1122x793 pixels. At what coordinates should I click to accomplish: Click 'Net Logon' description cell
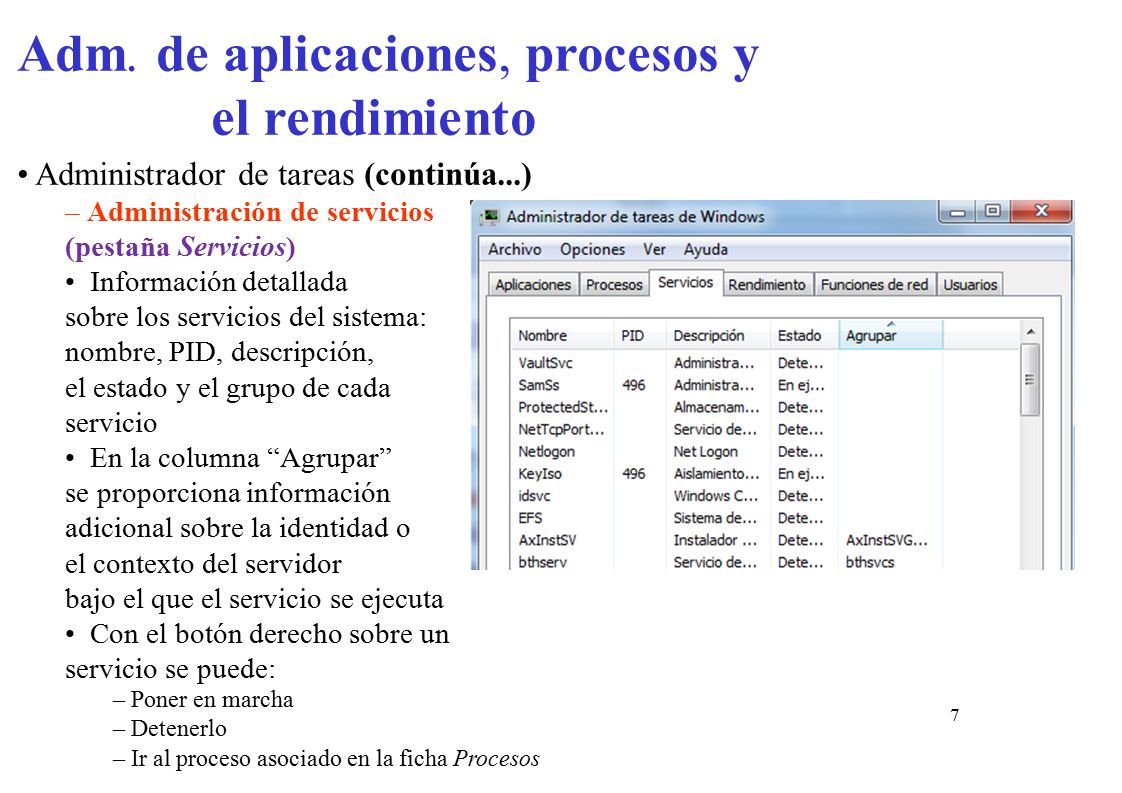point(706,452)
